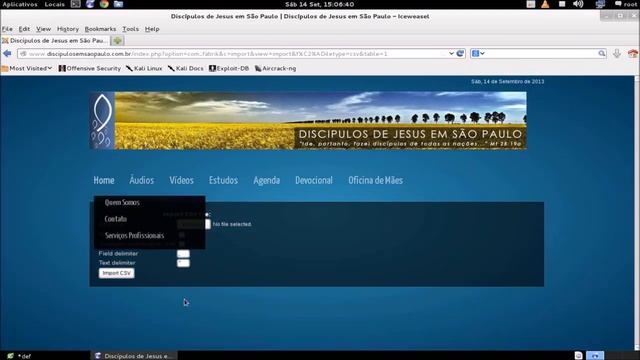Focus the Field delimiter input
The height and width of the screenshot is (360, 640).
coord(183,253)
